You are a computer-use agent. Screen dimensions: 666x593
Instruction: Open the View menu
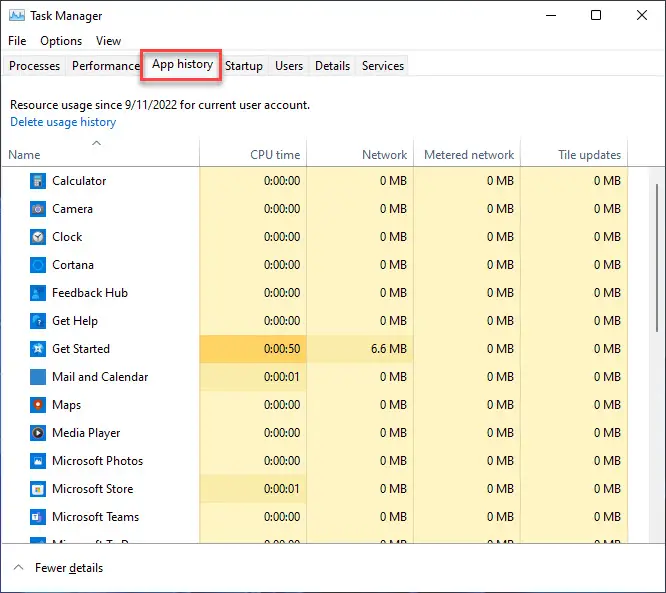coord(108,41)
